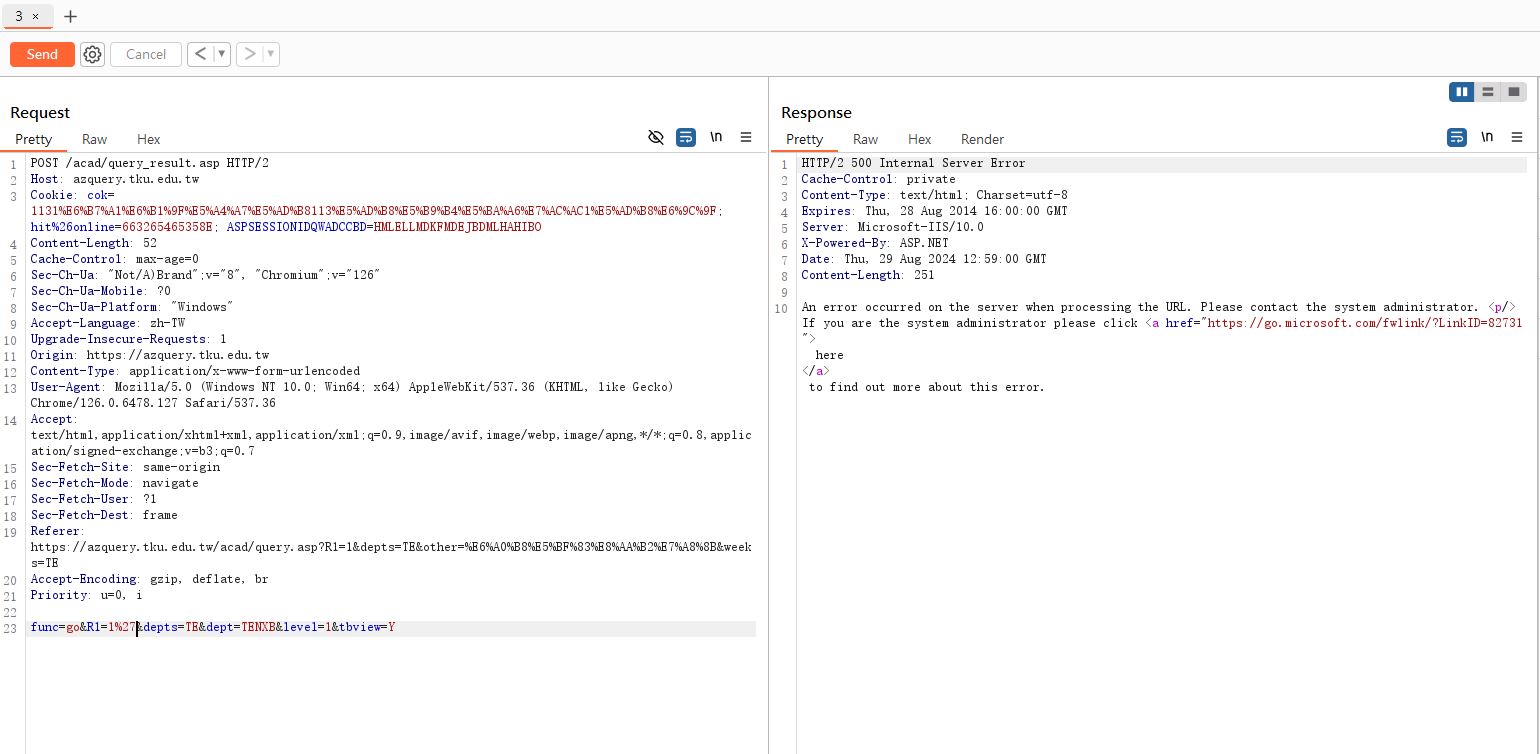The height and width of the screenshot is (754, 1540).
Task: Click the Date: Thu, 29 Aug 2024 response header
Action: [x=924, y=259]
